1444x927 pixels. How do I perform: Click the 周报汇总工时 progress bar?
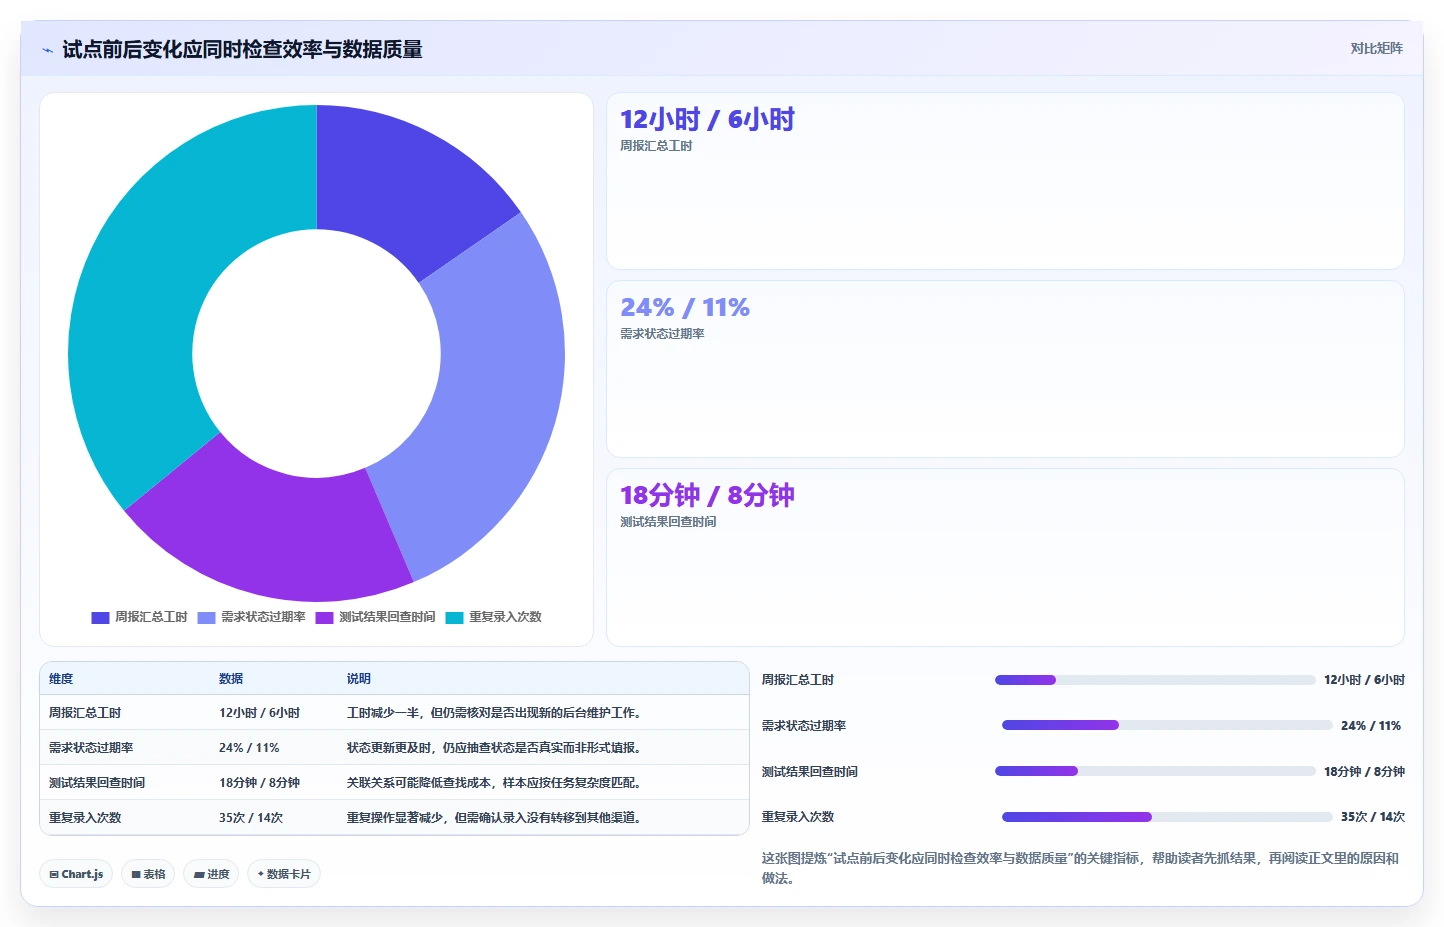(x=1155, y=680)
